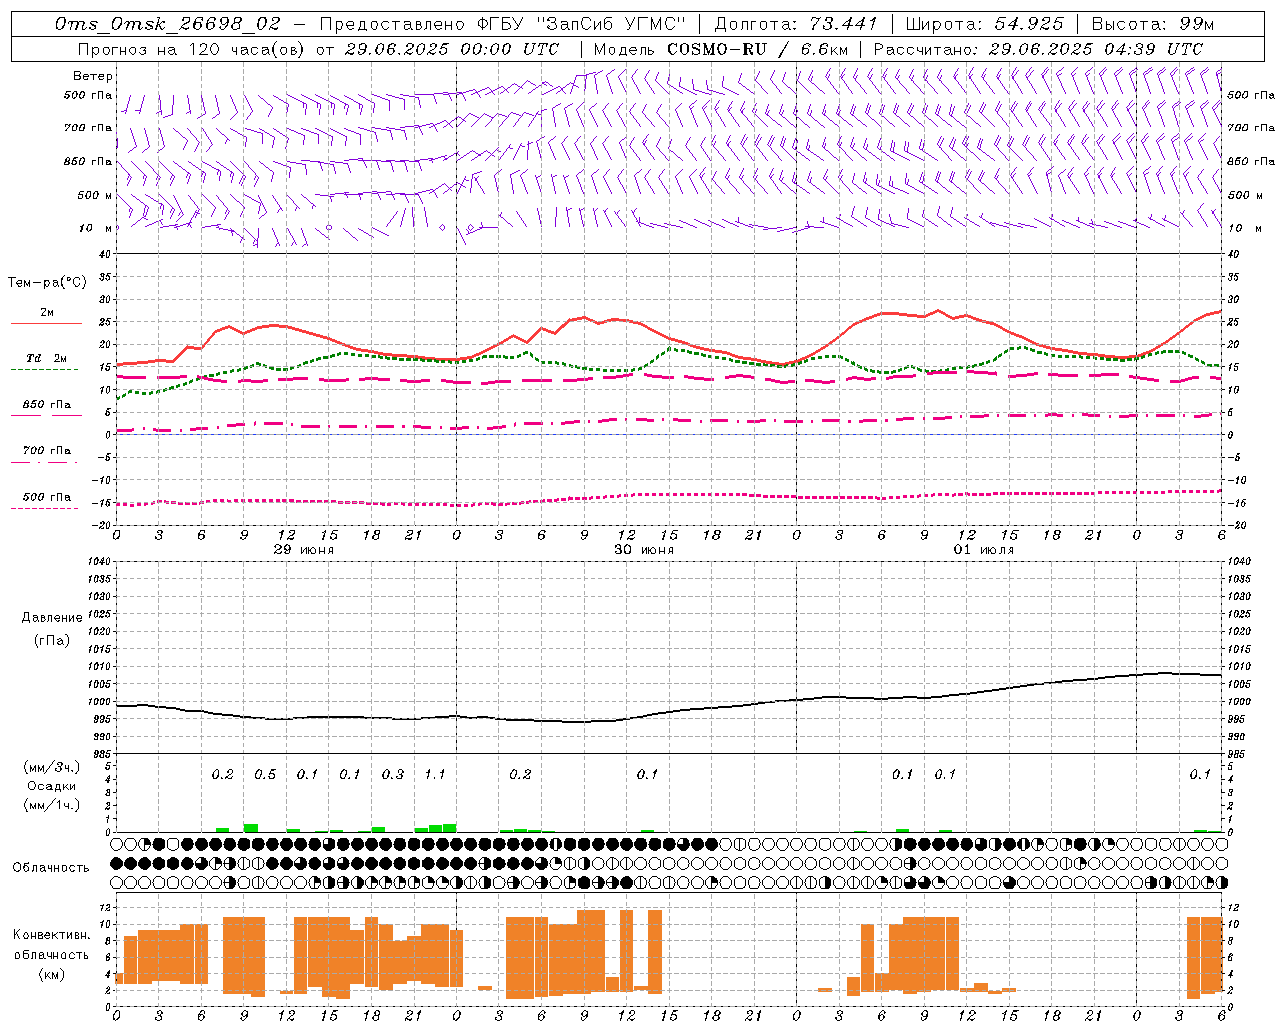Click the (мм/3ч.) precipitation unit label
1280x1024 pixels.
(52, 768)
